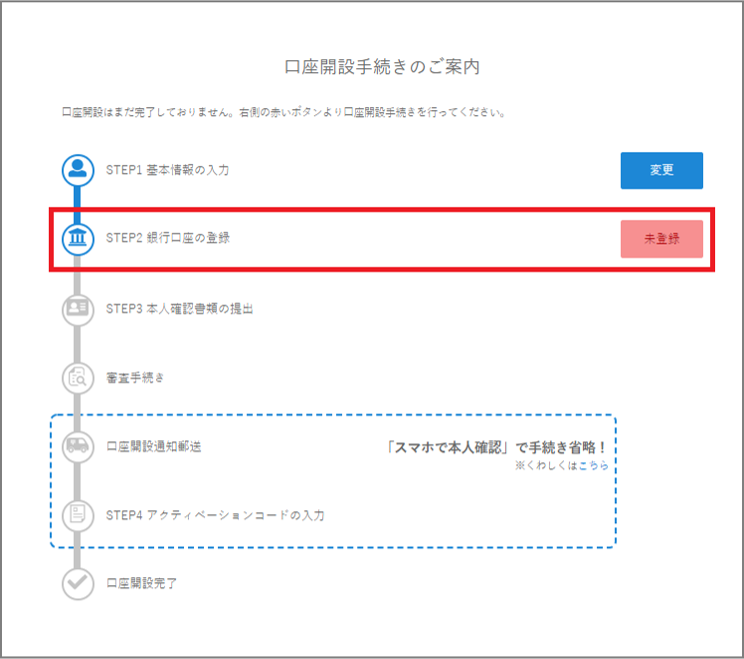Screen dimensions: 744x659
Task: Click the 口座開設はまだ完了しておりません notice text
Action: (x=283, y=112)
